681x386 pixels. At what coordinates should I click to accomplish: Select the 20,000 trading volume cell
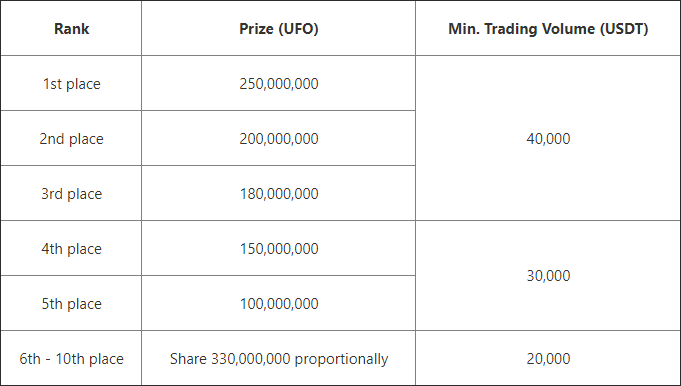(x=548, y=359)
